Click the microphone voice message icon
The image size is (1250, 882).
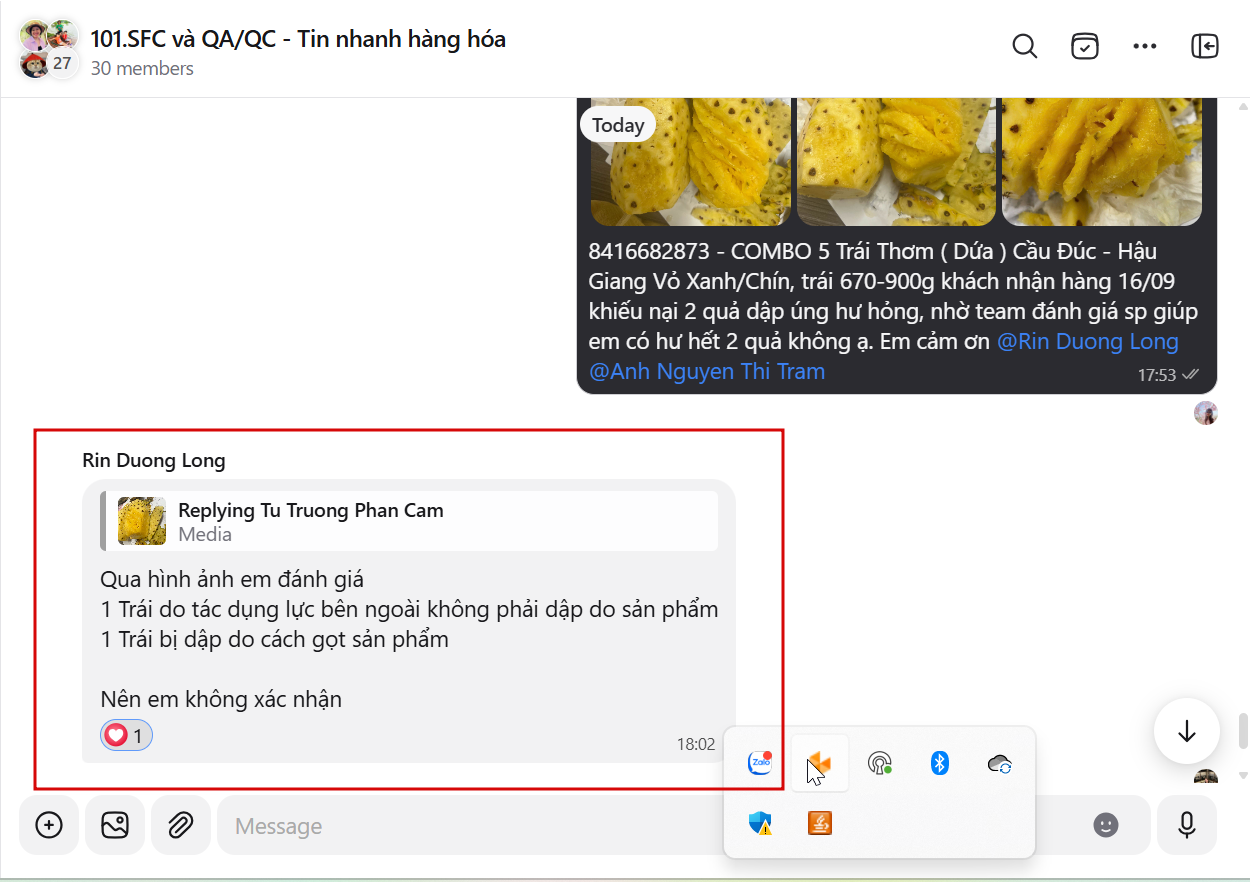tap(1187, 825)
